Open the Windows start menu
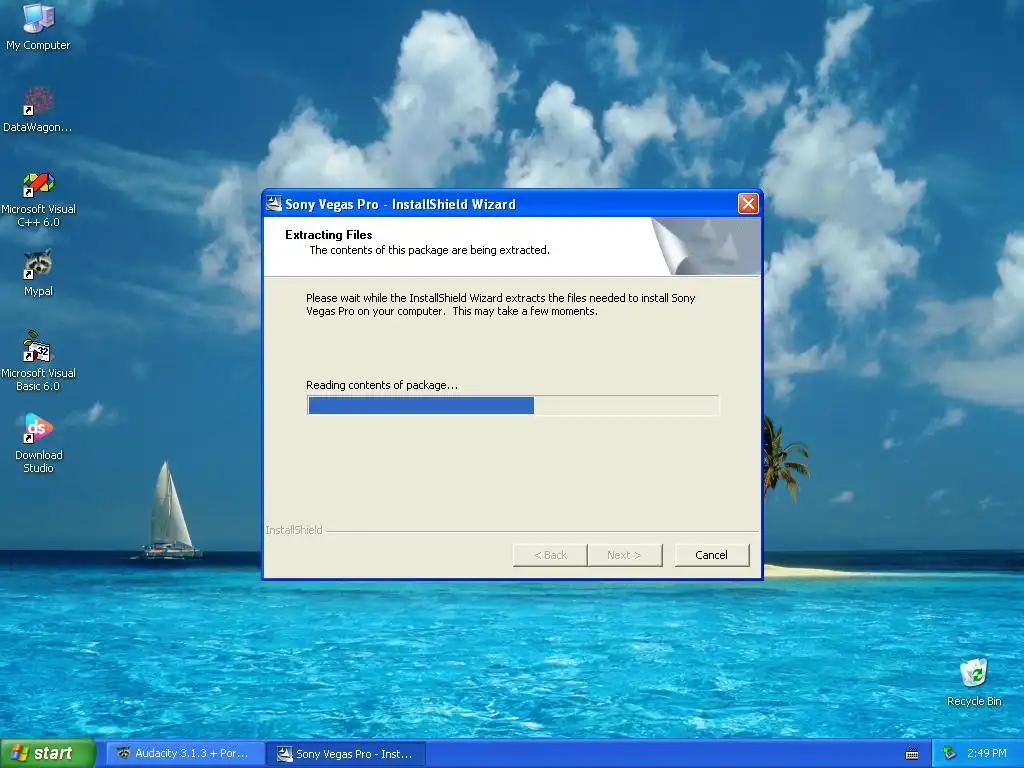The height and width of the screenshot is (768, 1024). coord(47,754)
